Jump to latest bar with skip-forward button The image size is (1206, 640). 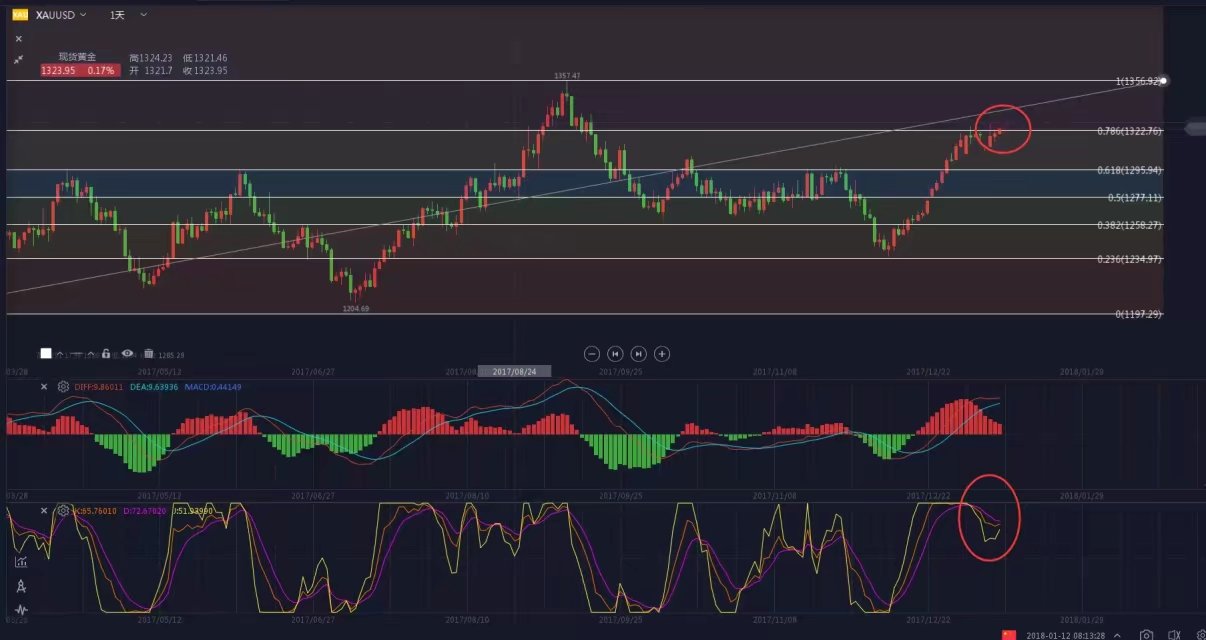638,353
